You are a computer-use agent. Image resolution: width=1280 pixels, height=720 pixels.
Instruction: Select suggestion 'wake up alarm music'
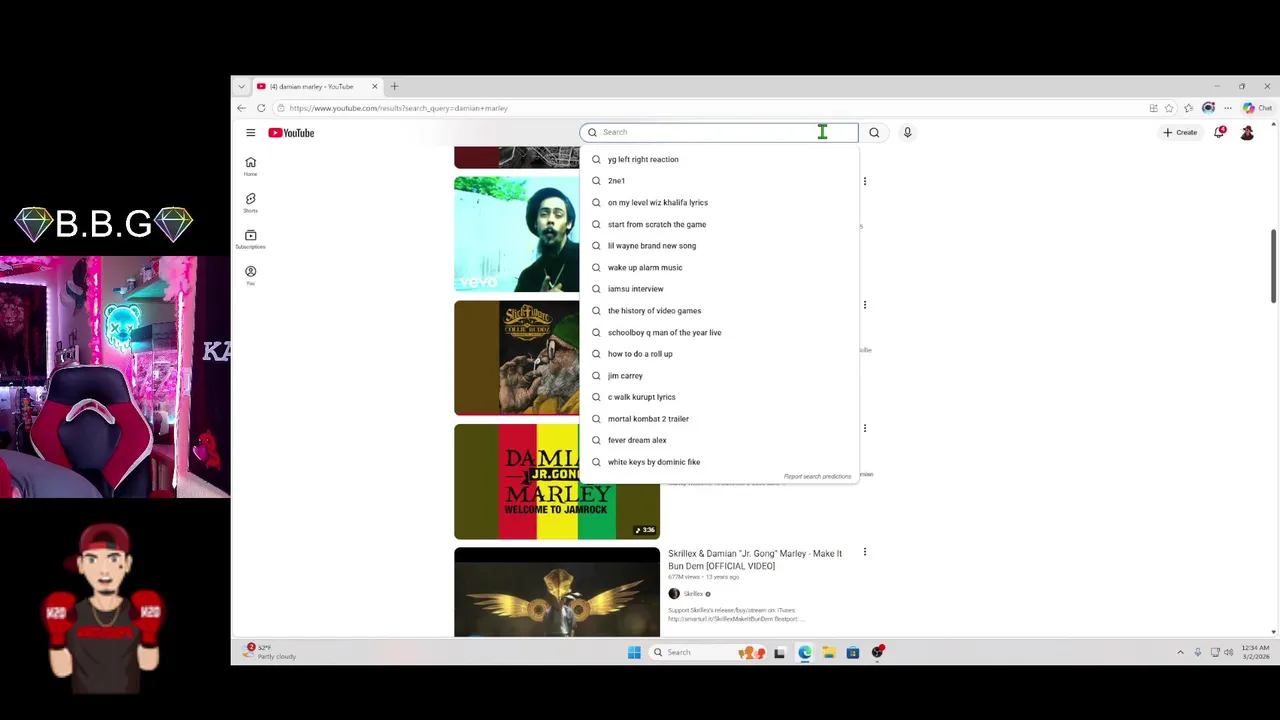(x=718, y=267)
